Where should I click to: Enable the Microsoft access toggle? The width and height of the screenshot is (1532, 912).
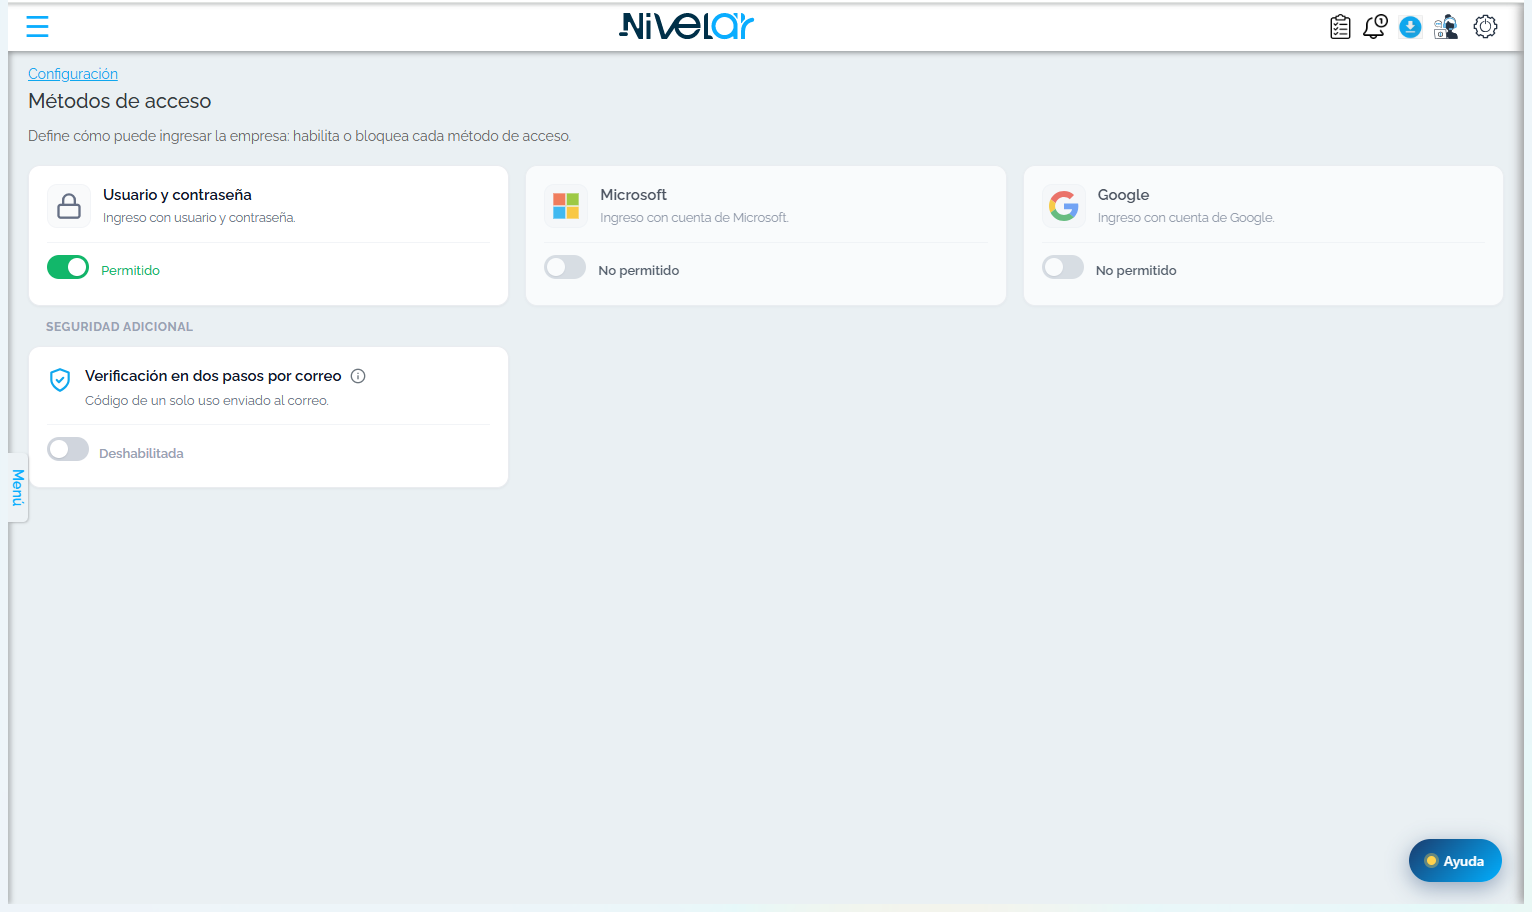tap(565, 267)
